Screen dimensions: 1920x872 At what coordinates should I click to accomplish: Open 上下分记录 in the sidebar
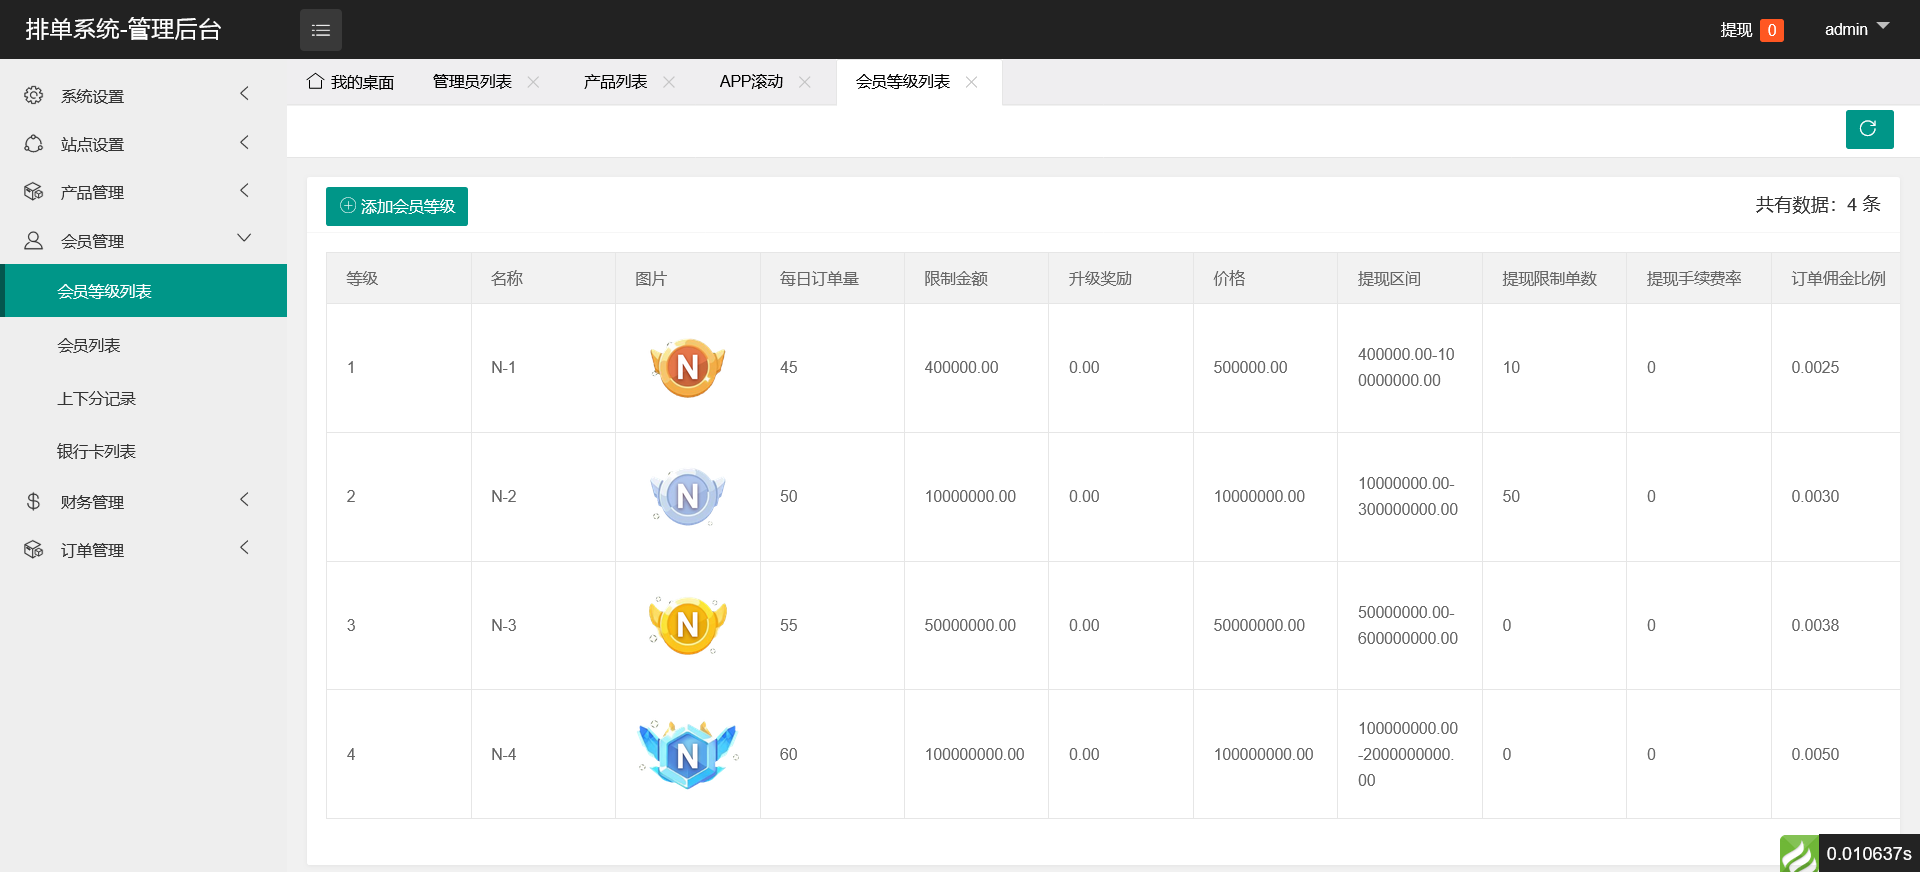tap(96, 398)
